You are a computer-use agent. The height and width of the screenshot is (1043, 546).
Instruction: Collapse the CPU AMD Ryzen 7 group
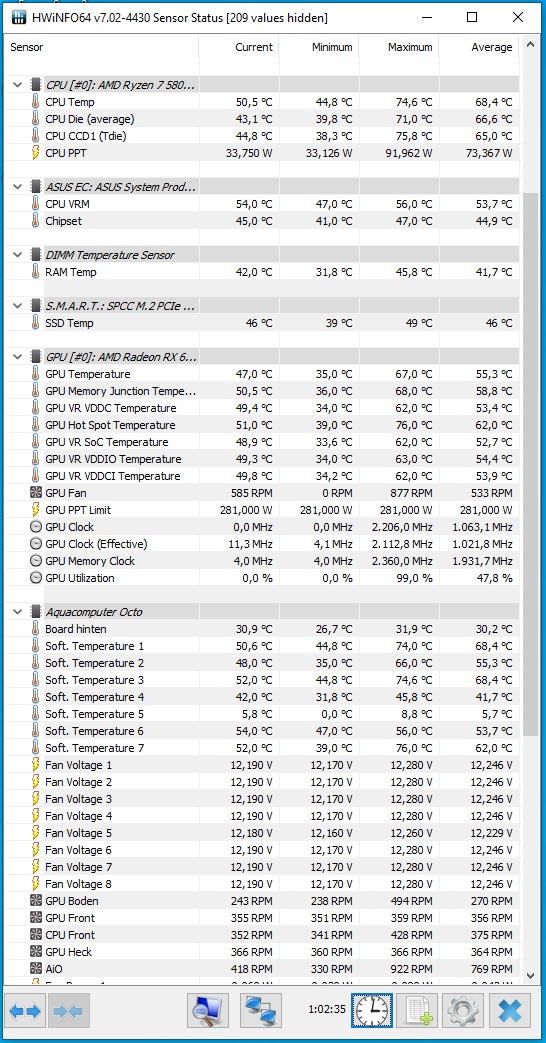tap(17, 84)
